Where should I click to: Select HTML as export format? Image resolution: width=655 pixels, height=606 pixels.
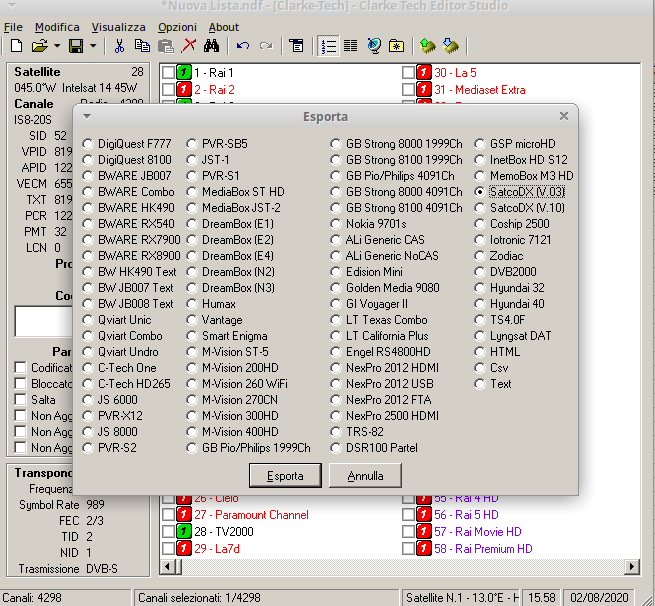[x=480, y=352]
